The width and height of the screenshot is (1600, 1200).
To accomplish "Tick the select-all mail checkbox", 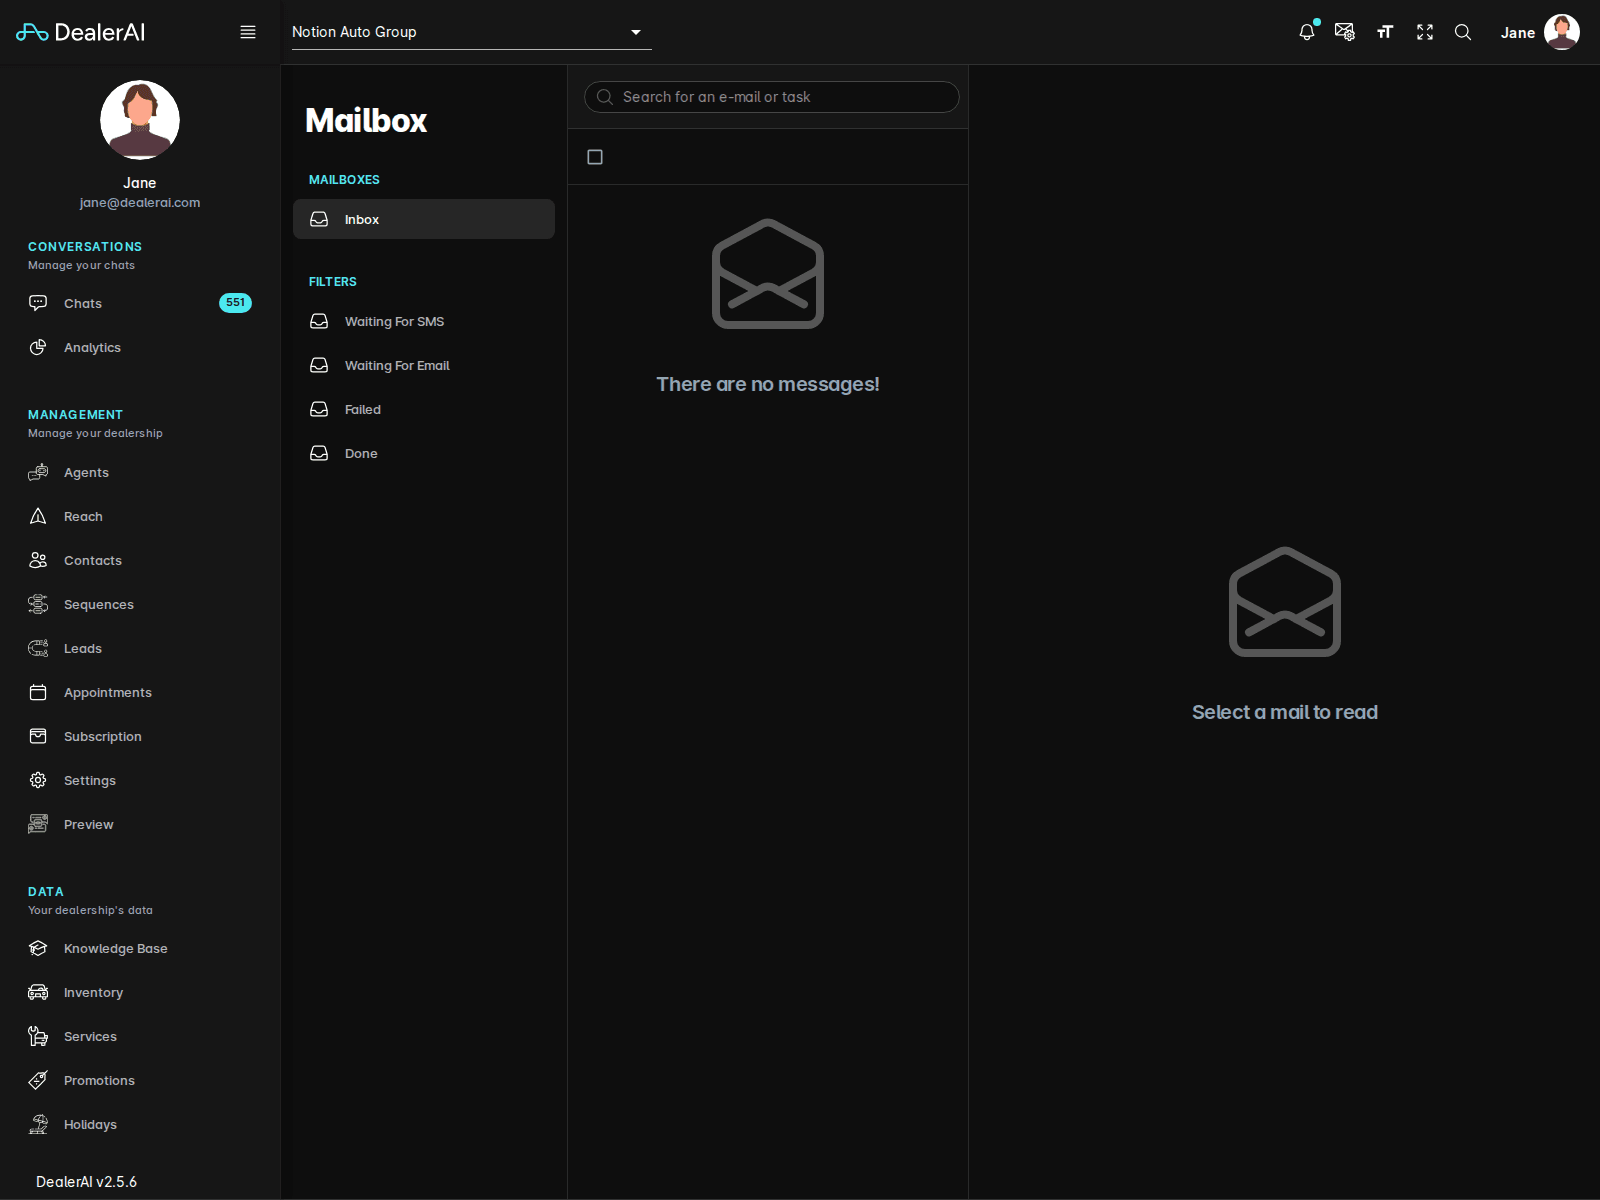I will pyautogui.click(x=595, y=157).
